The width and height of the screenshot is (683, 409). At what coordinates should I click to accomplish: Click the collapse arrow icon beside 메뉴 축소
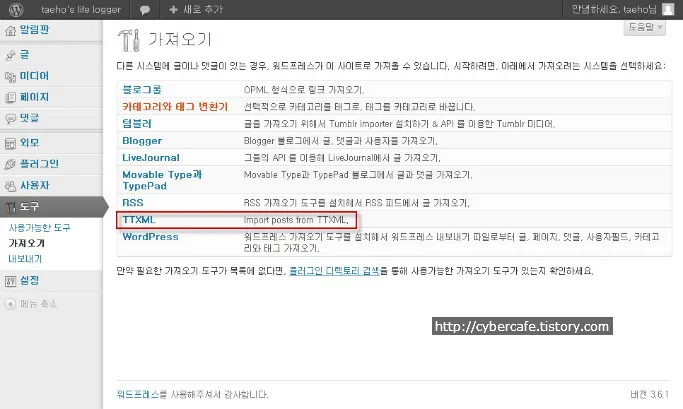(10, 304)
